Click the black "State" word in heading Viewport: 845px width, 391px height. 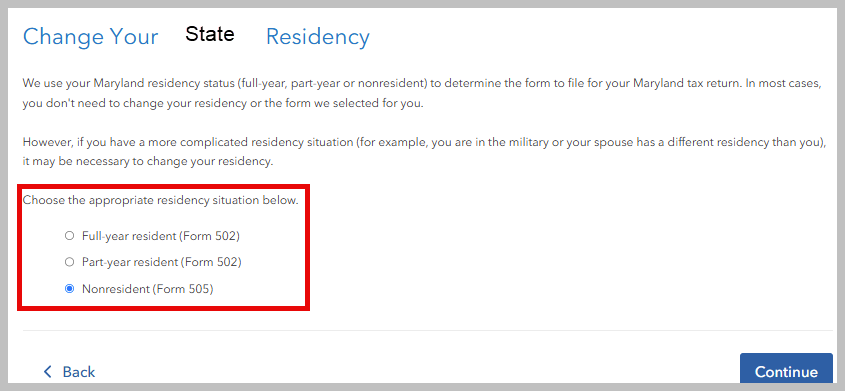(210, 34)
